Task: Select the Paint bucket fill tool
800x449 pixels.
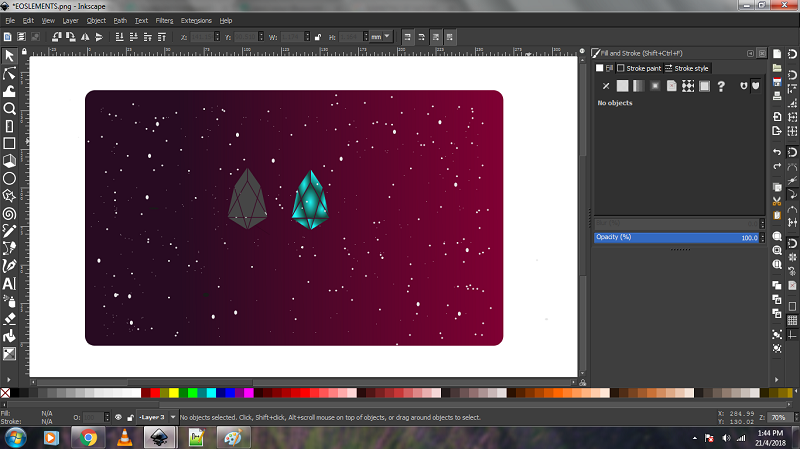Action: click(x=9, y=336)
